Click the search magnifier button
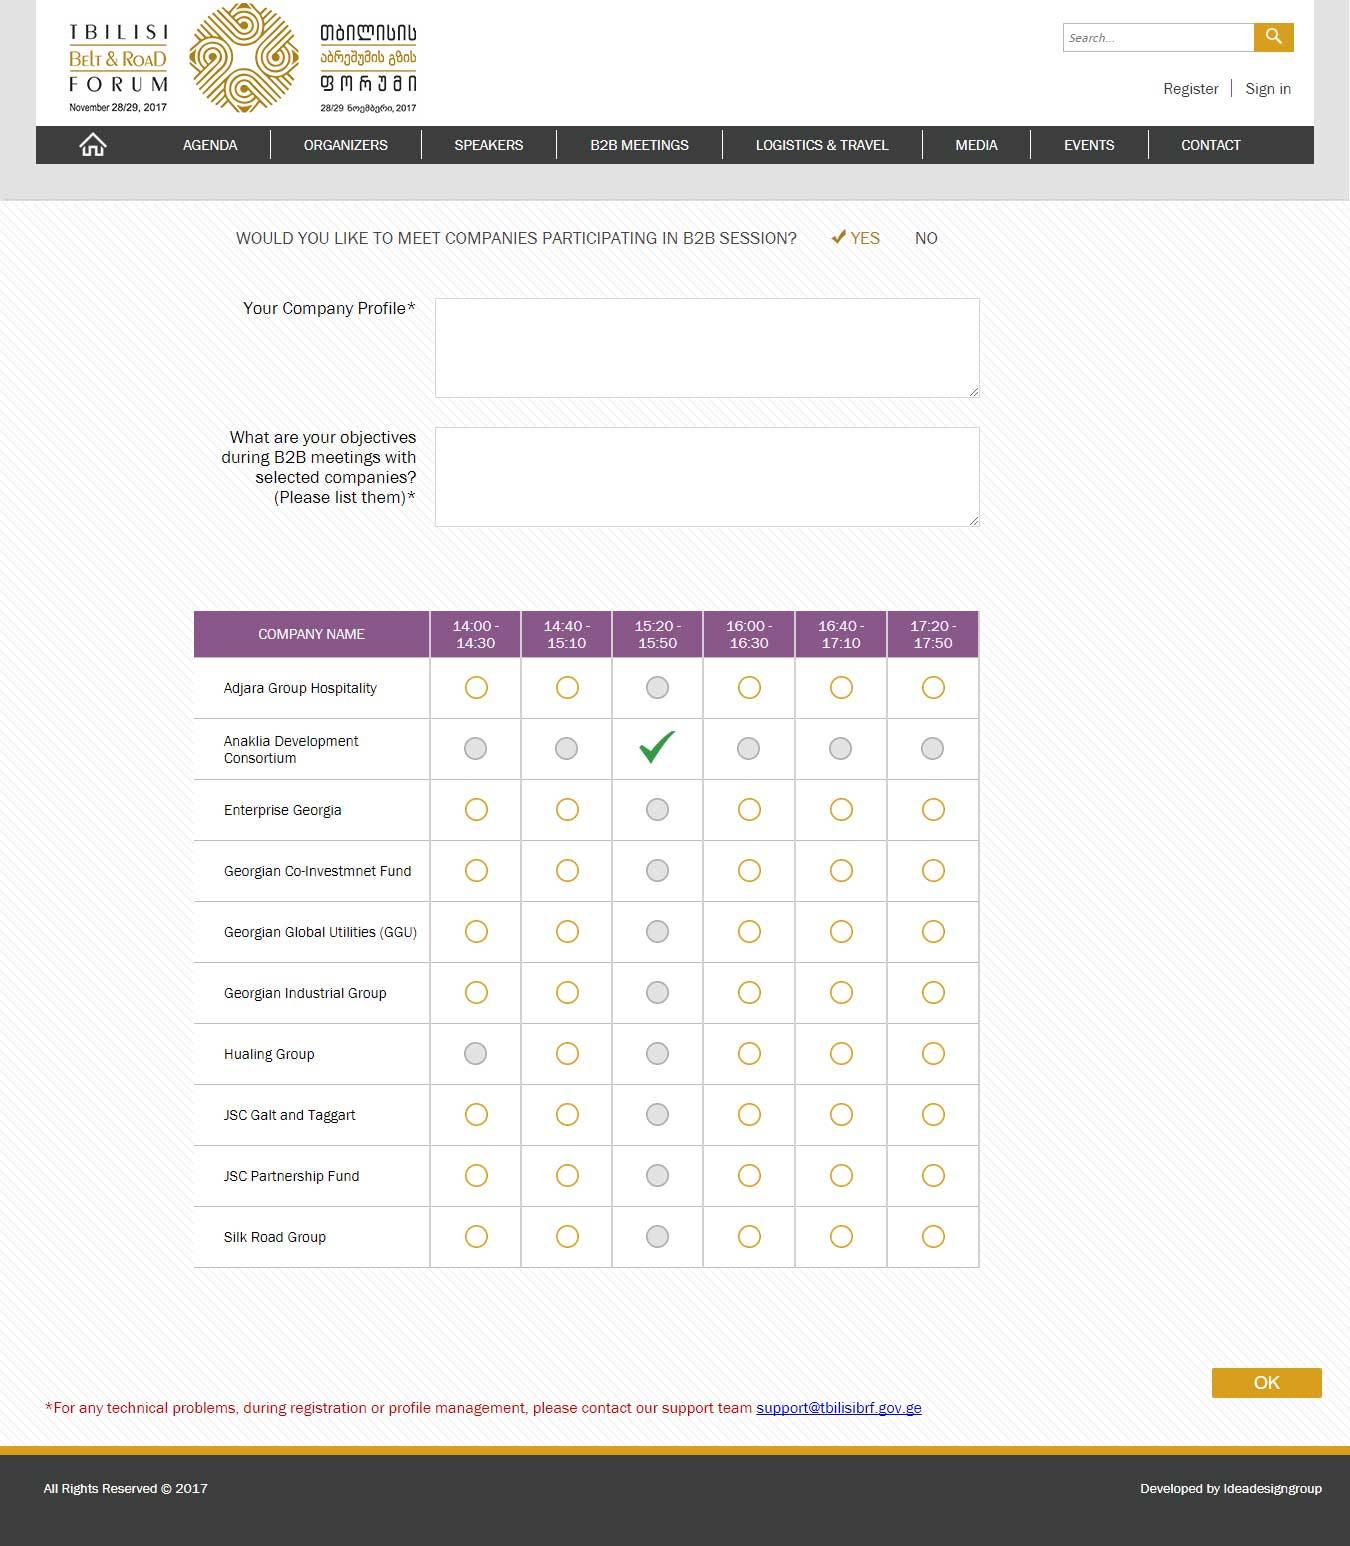Screen dimensions: 1350x1546 1273,37
